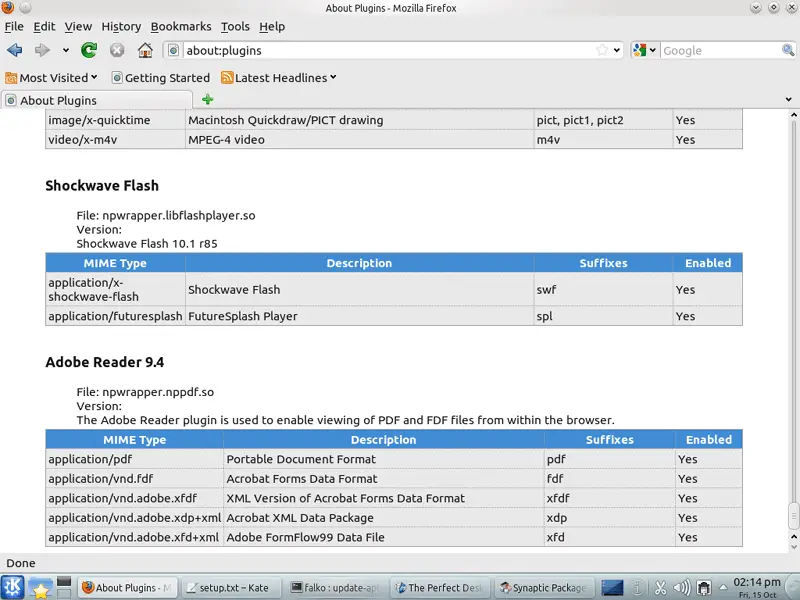The image size is (800, 600).
Task: Click the Portable Document Format description
Action: 301,459
